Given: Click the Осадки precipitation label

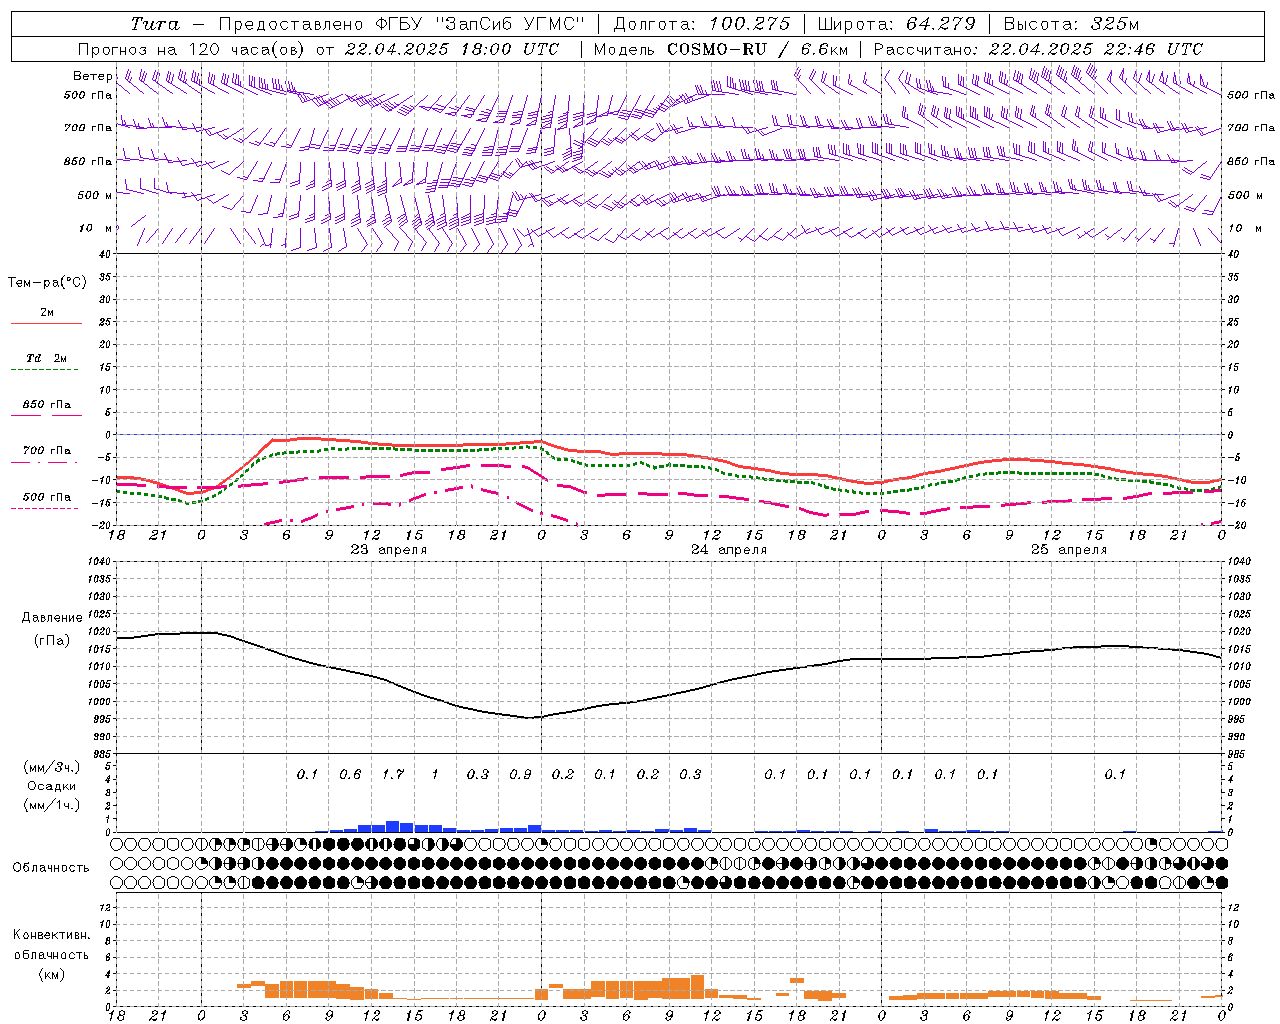Looking at the screenshot, I should (x=51, y=786).
